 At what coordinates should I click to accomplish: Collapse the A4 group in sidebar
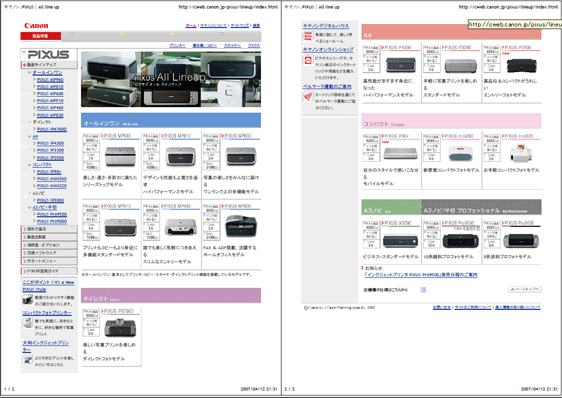(x=30, y=137)
